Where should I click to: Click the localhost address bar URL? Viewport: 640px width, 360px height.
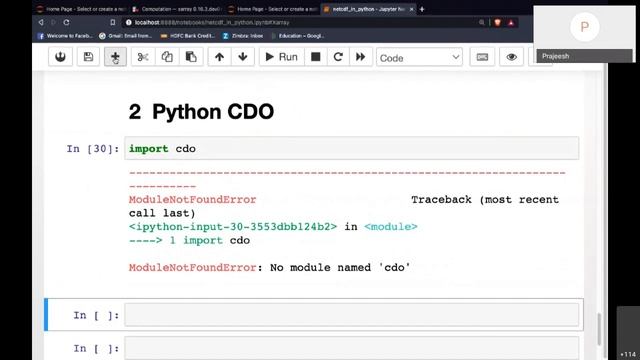[x=212, y=22]
